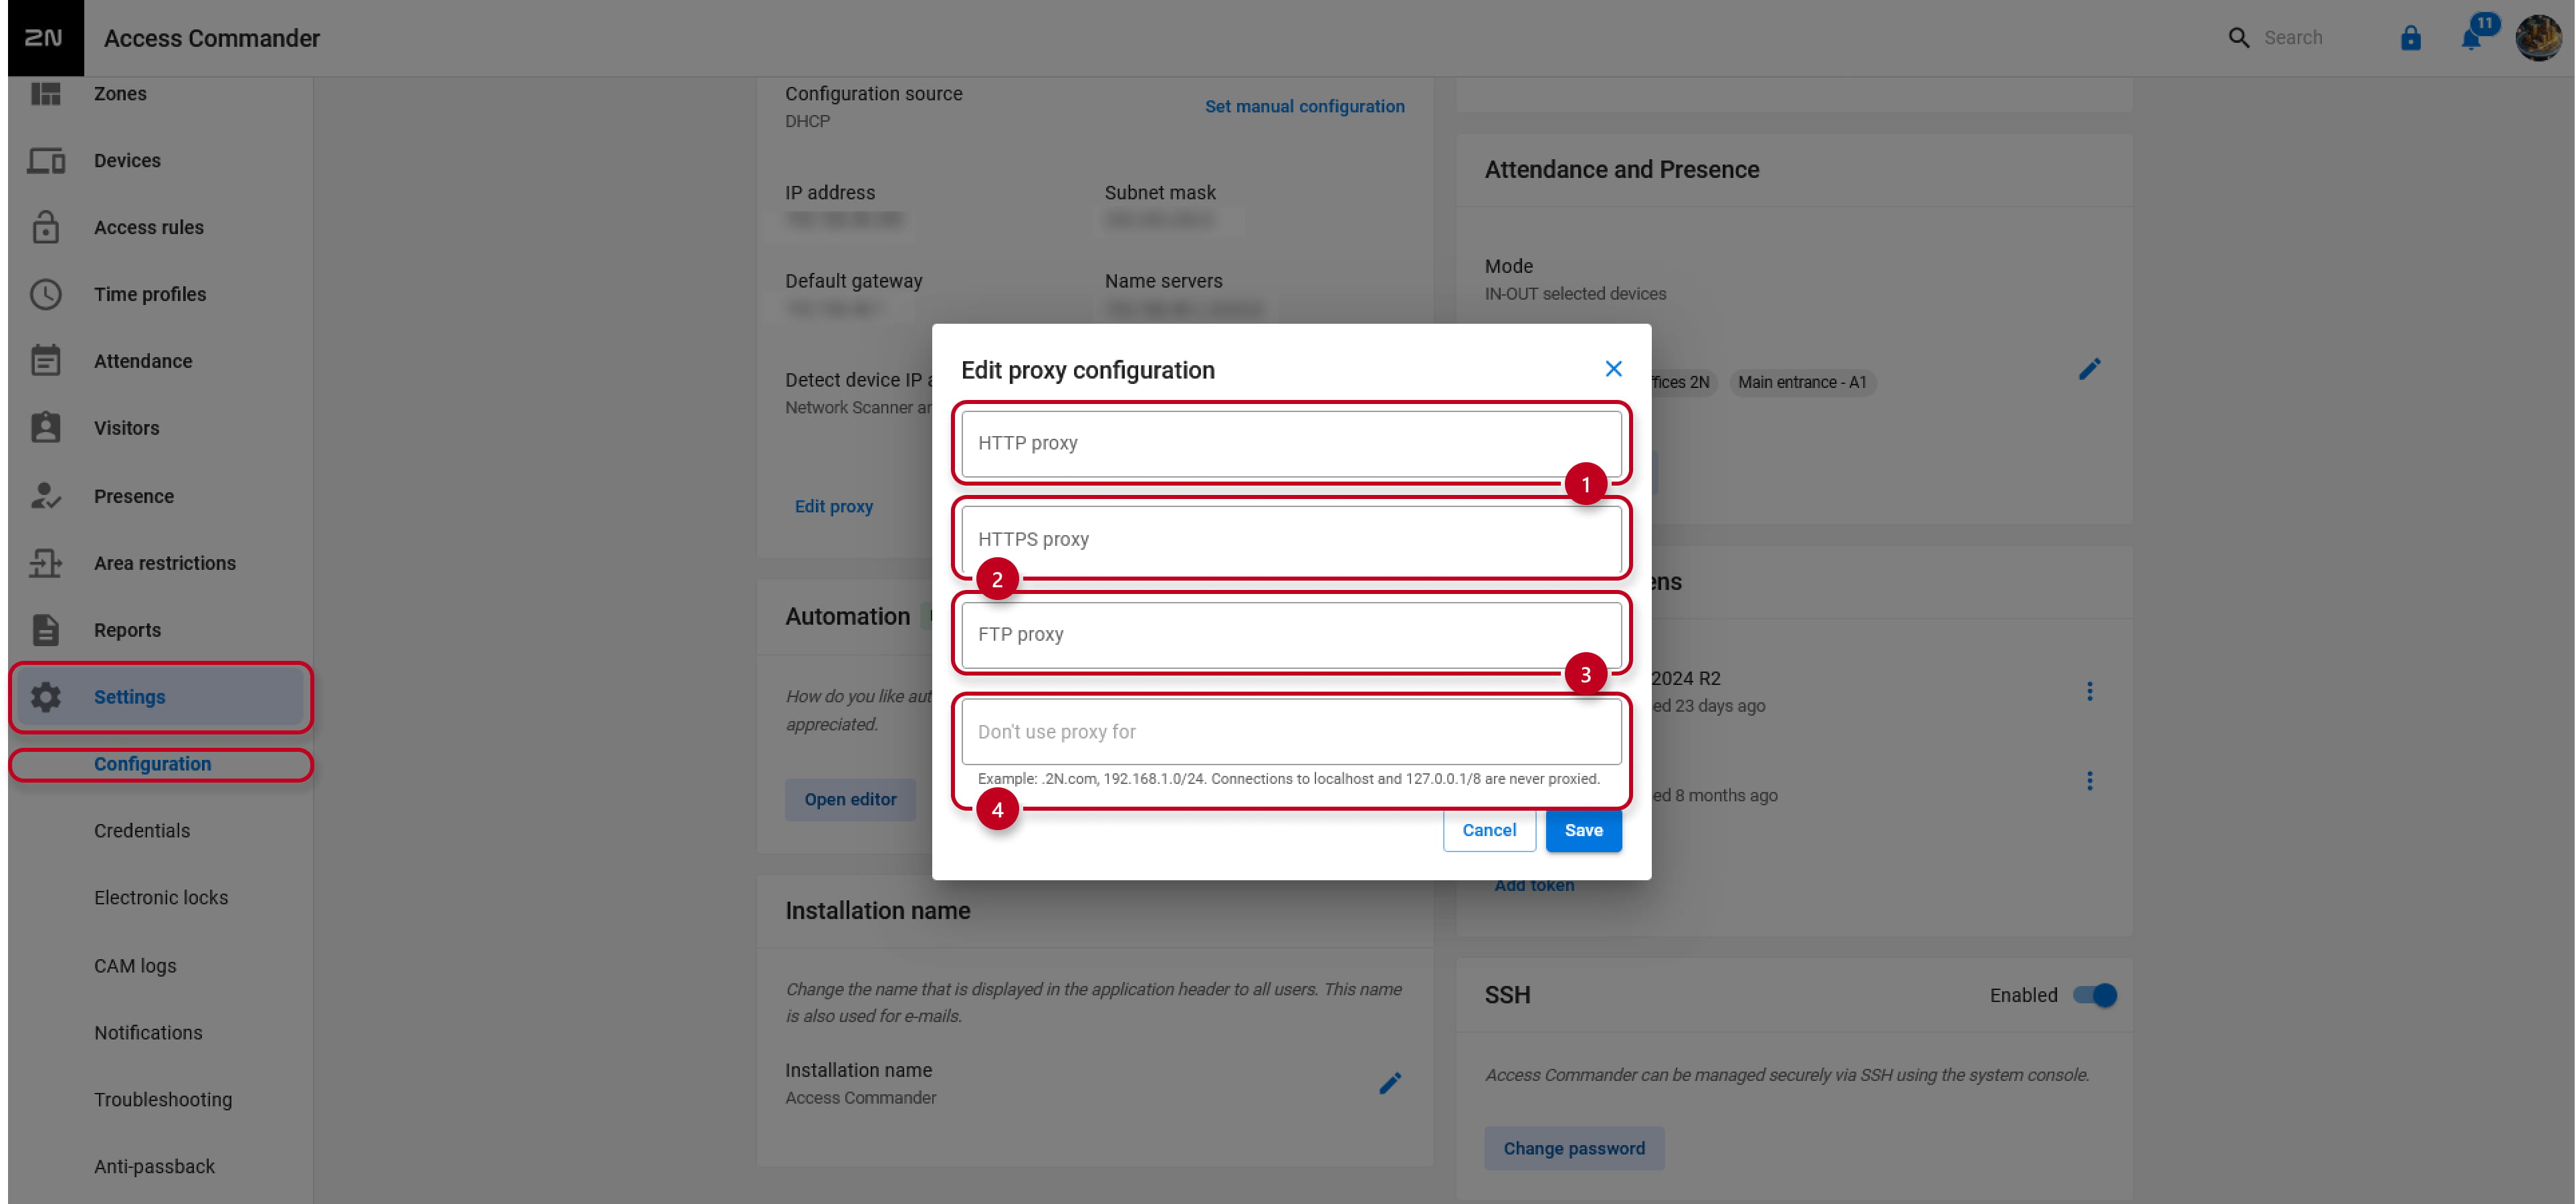Open Troubleshooting settings
The image size is (2576, 1204).
tap(163, 1100)
